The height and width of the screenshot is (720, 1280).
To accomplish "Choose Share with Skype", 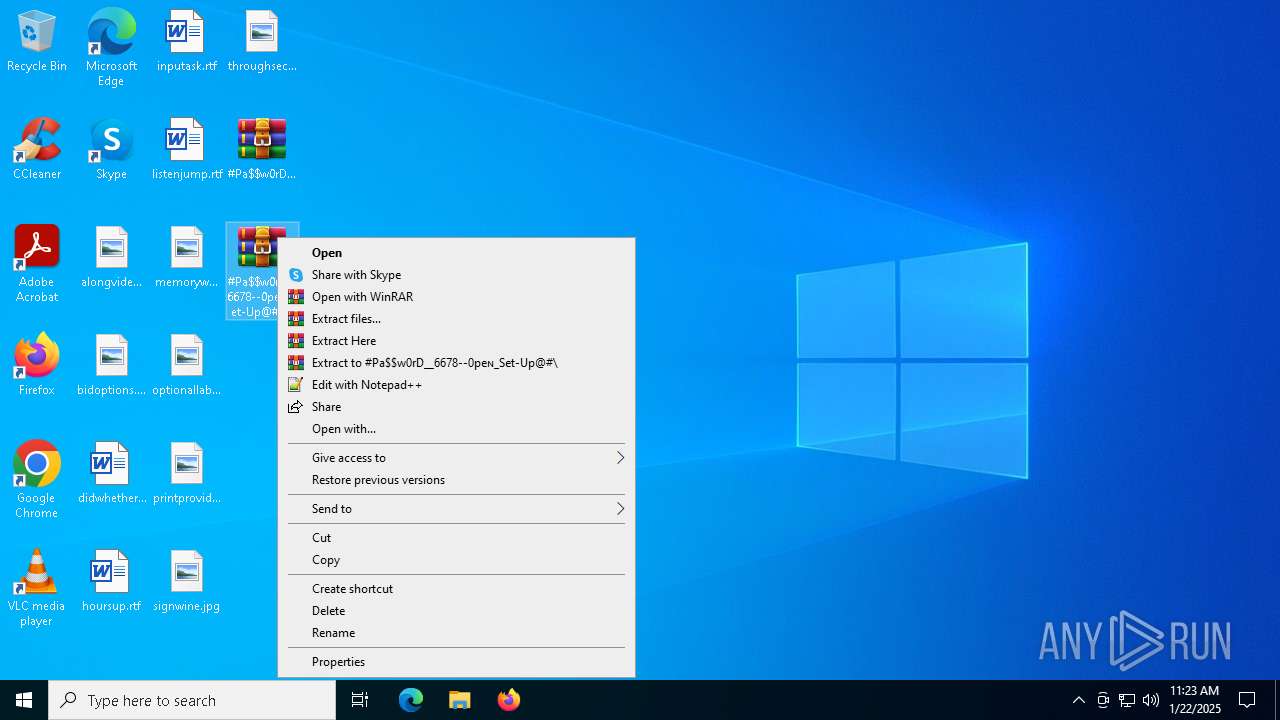I will [x=456, y=275].
